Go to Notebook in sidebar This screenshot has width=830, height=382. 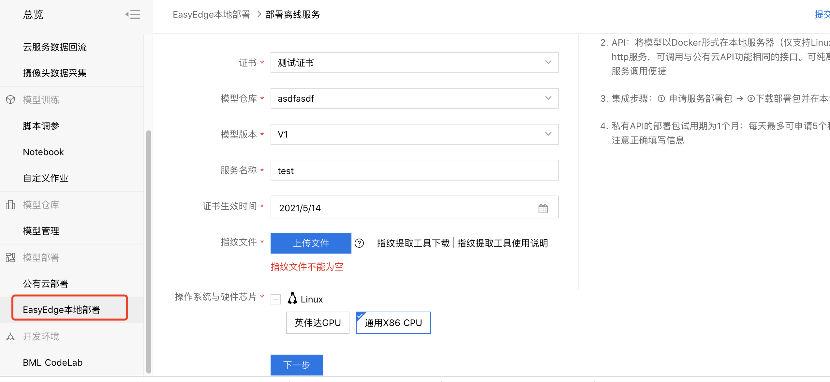[43, 152]
